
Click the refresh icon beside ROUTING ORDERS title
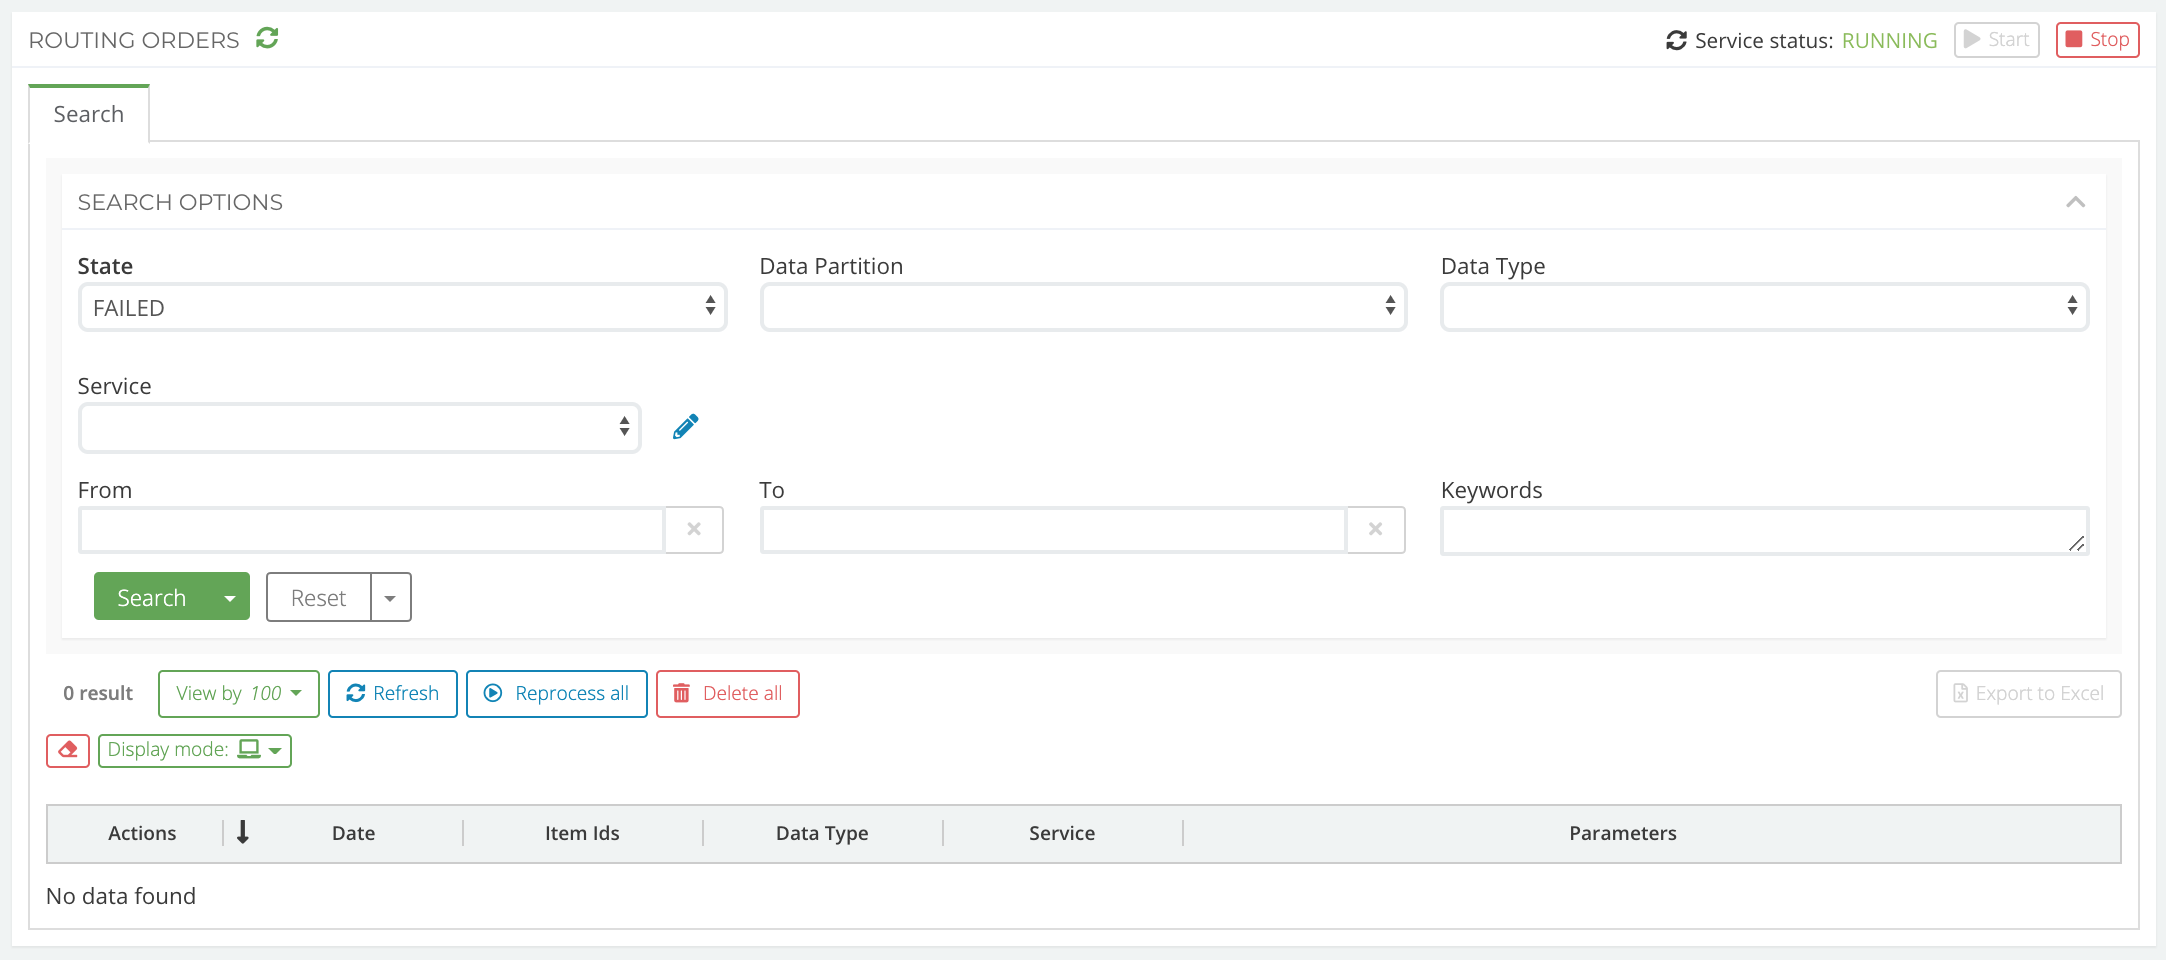pos(266,39)
